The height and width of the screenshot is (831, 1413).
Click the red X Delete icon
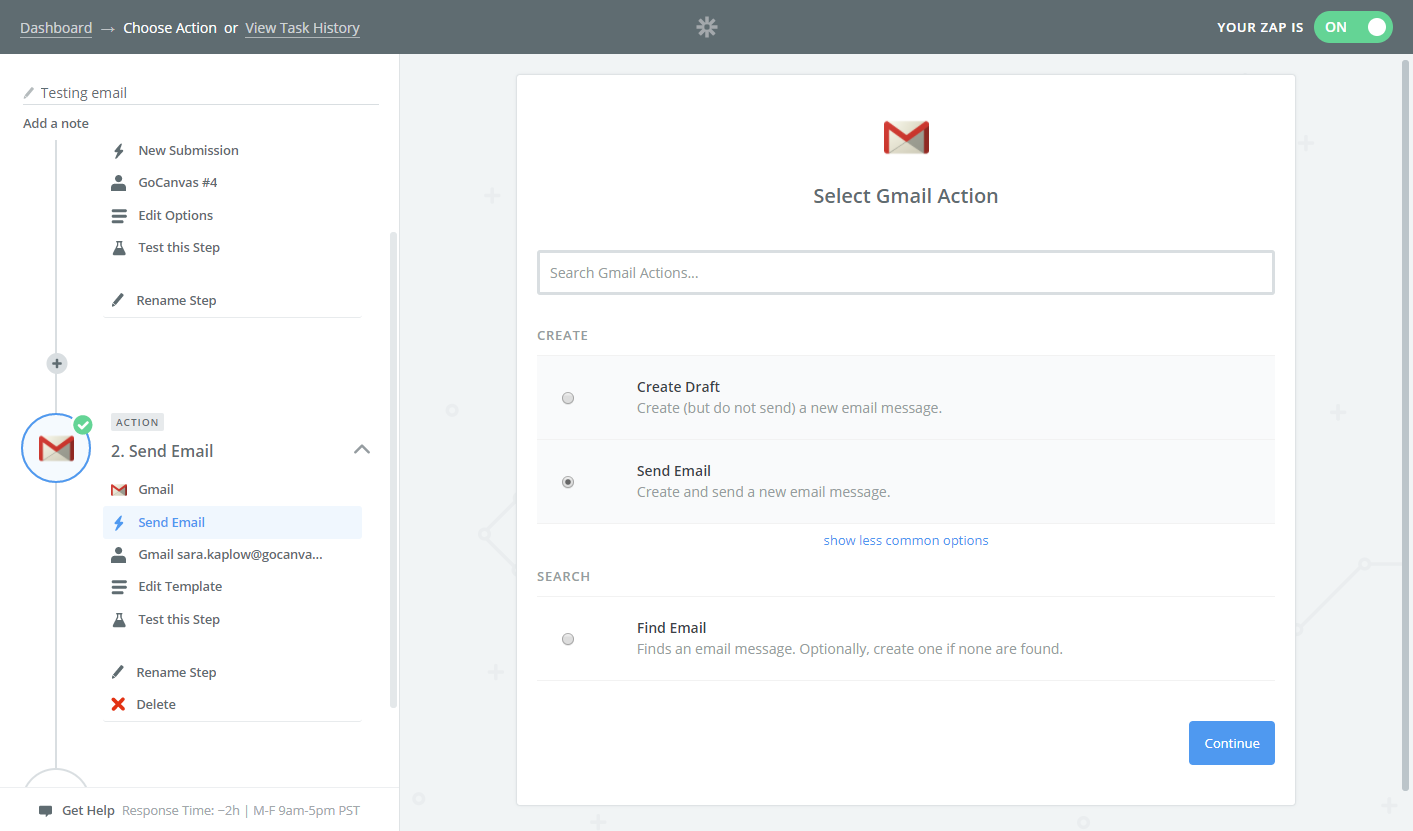coord(118,704)
